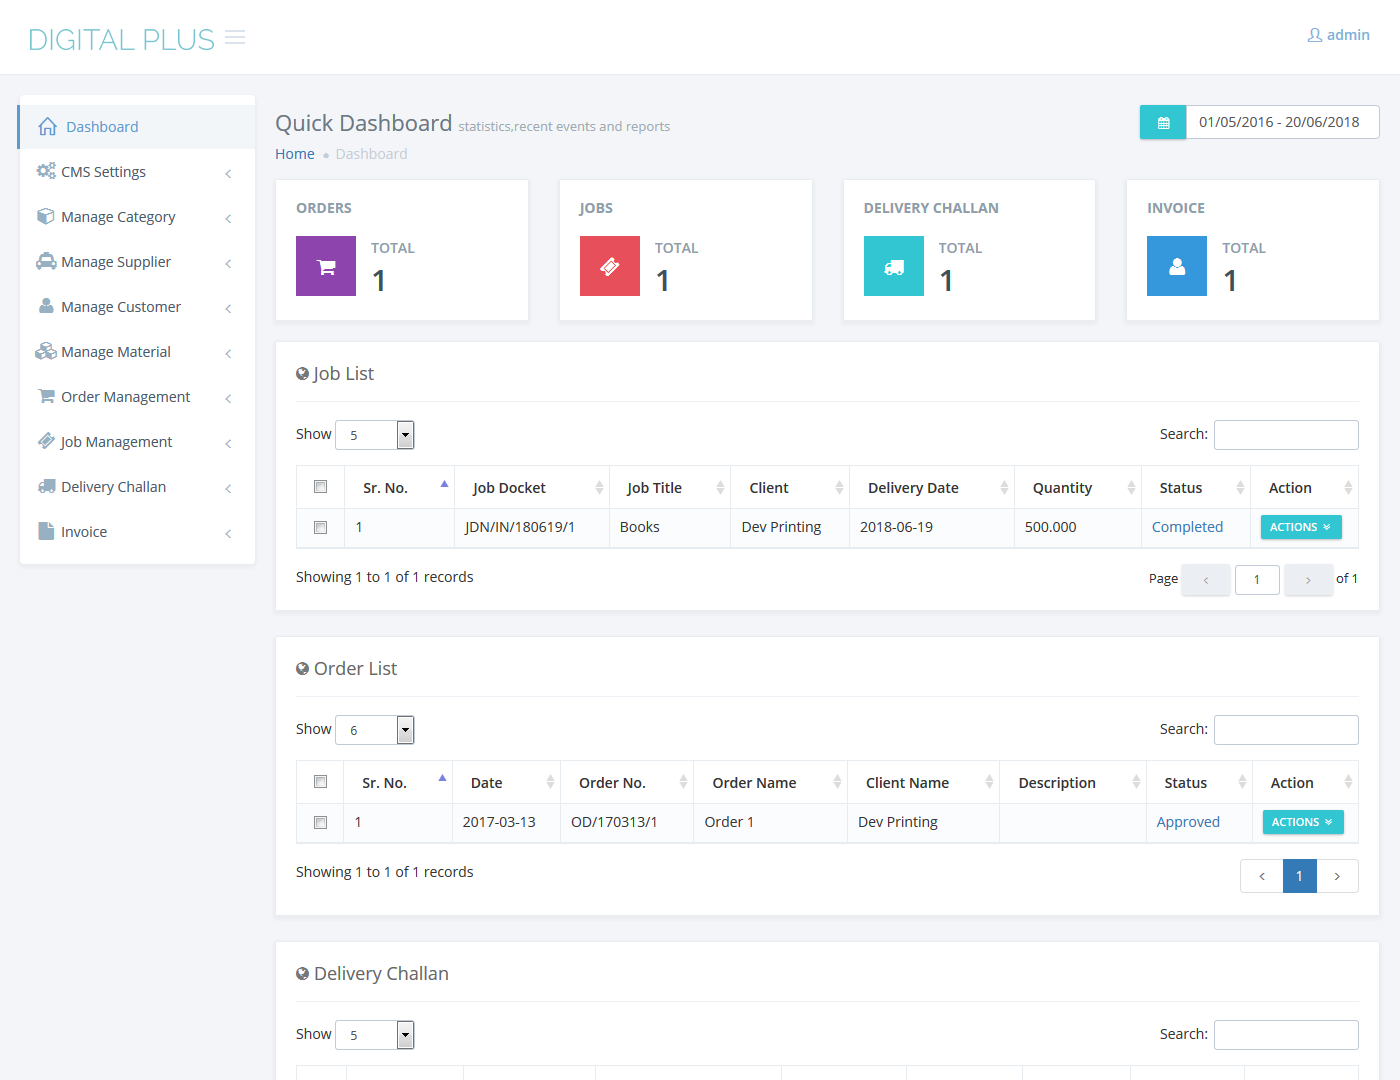
Task: Click the Home breadcrumb link
Action: coord(295,154)
